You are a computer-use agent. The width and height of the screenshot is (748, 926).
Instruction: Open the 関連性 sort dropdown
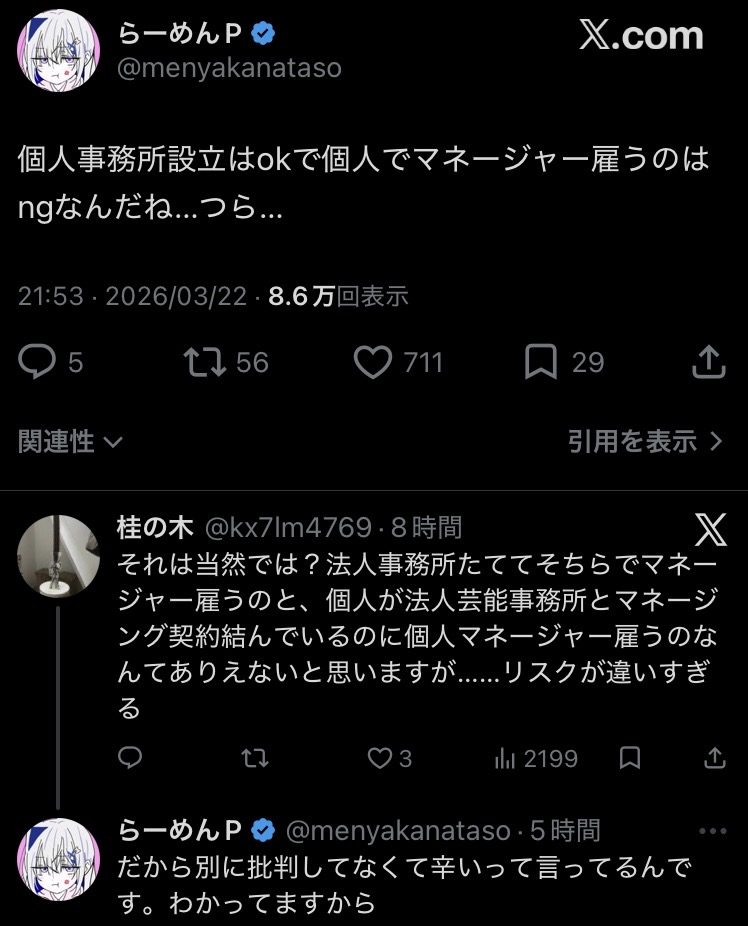(x=70, y=442)
